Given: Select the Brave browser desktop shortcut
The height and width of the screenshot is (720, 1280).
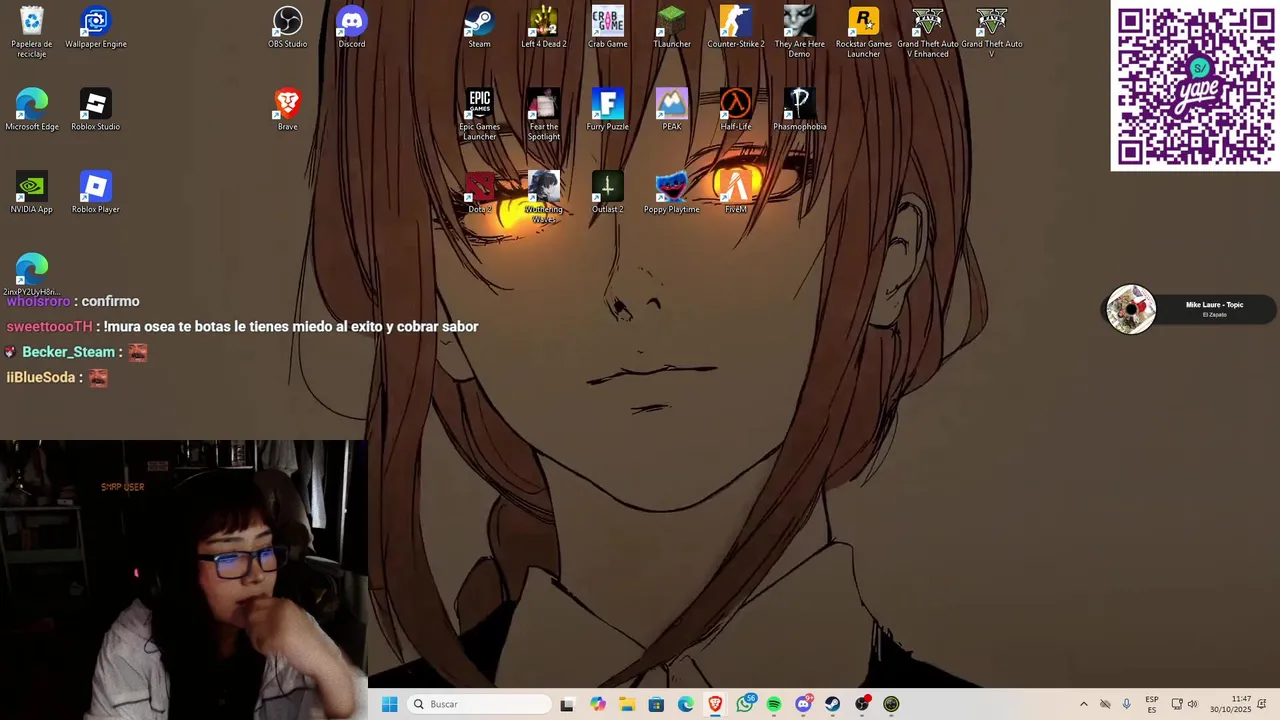Looking at the screenshot, I should pos(288,110).
